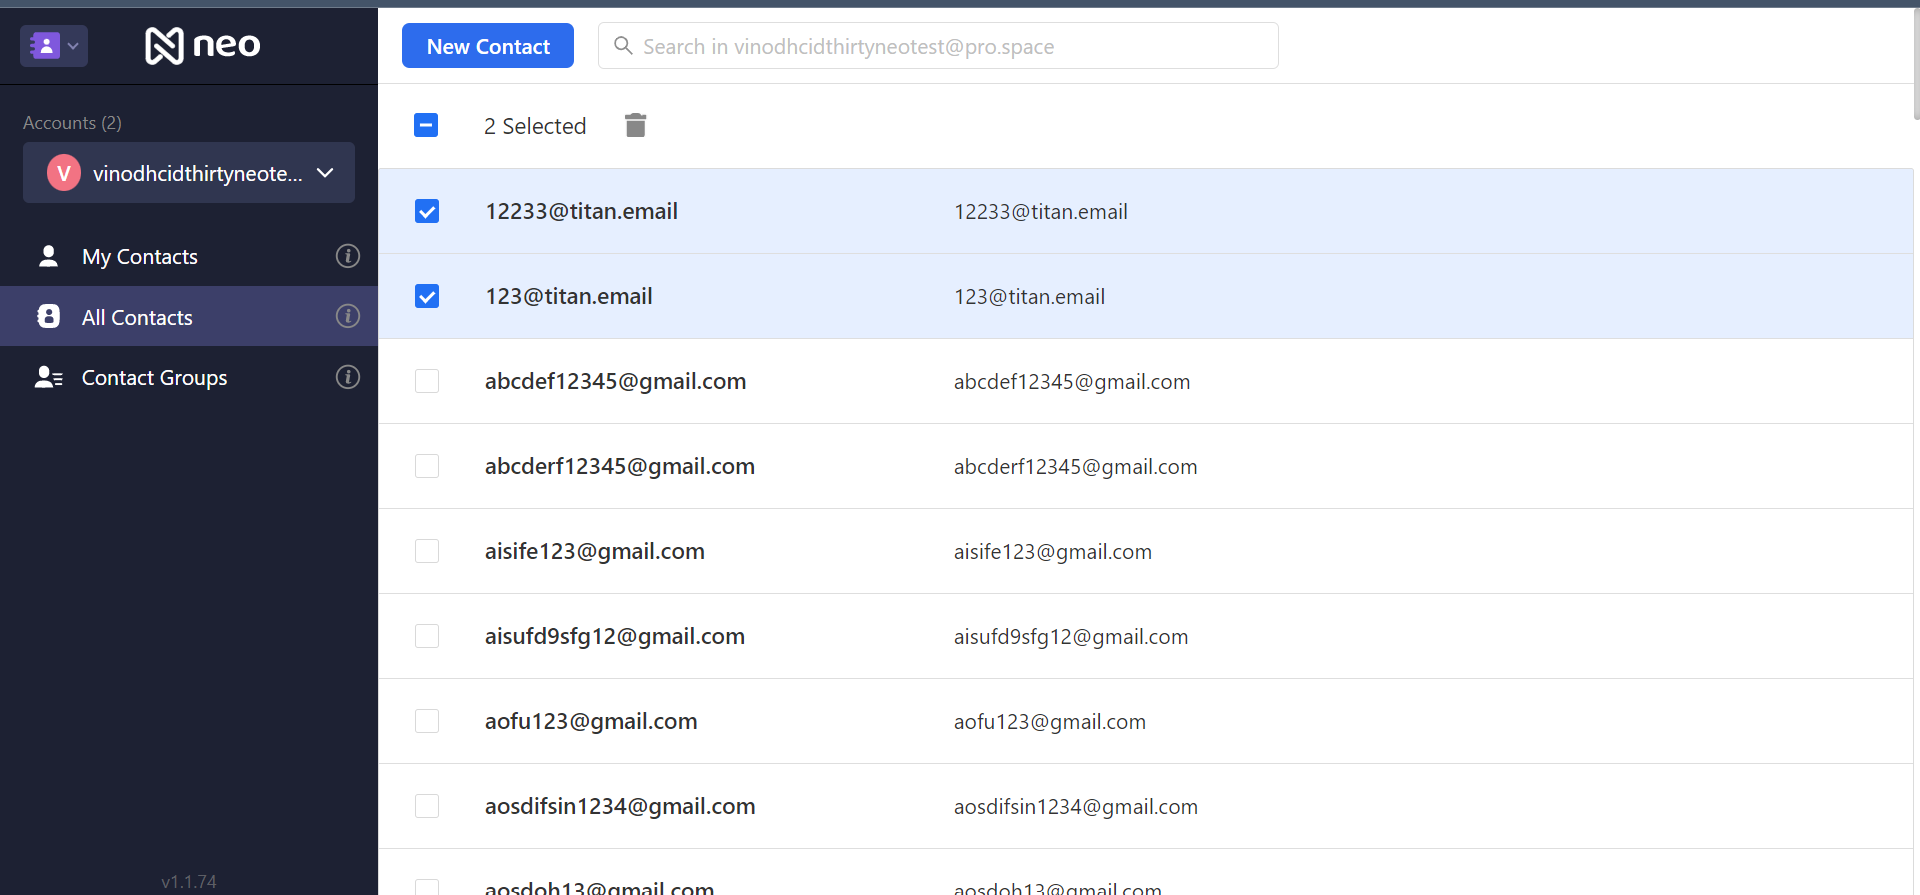Screen dimensions: 1920x895
Task: Click the New Contact button
Action: coord(488,46)
